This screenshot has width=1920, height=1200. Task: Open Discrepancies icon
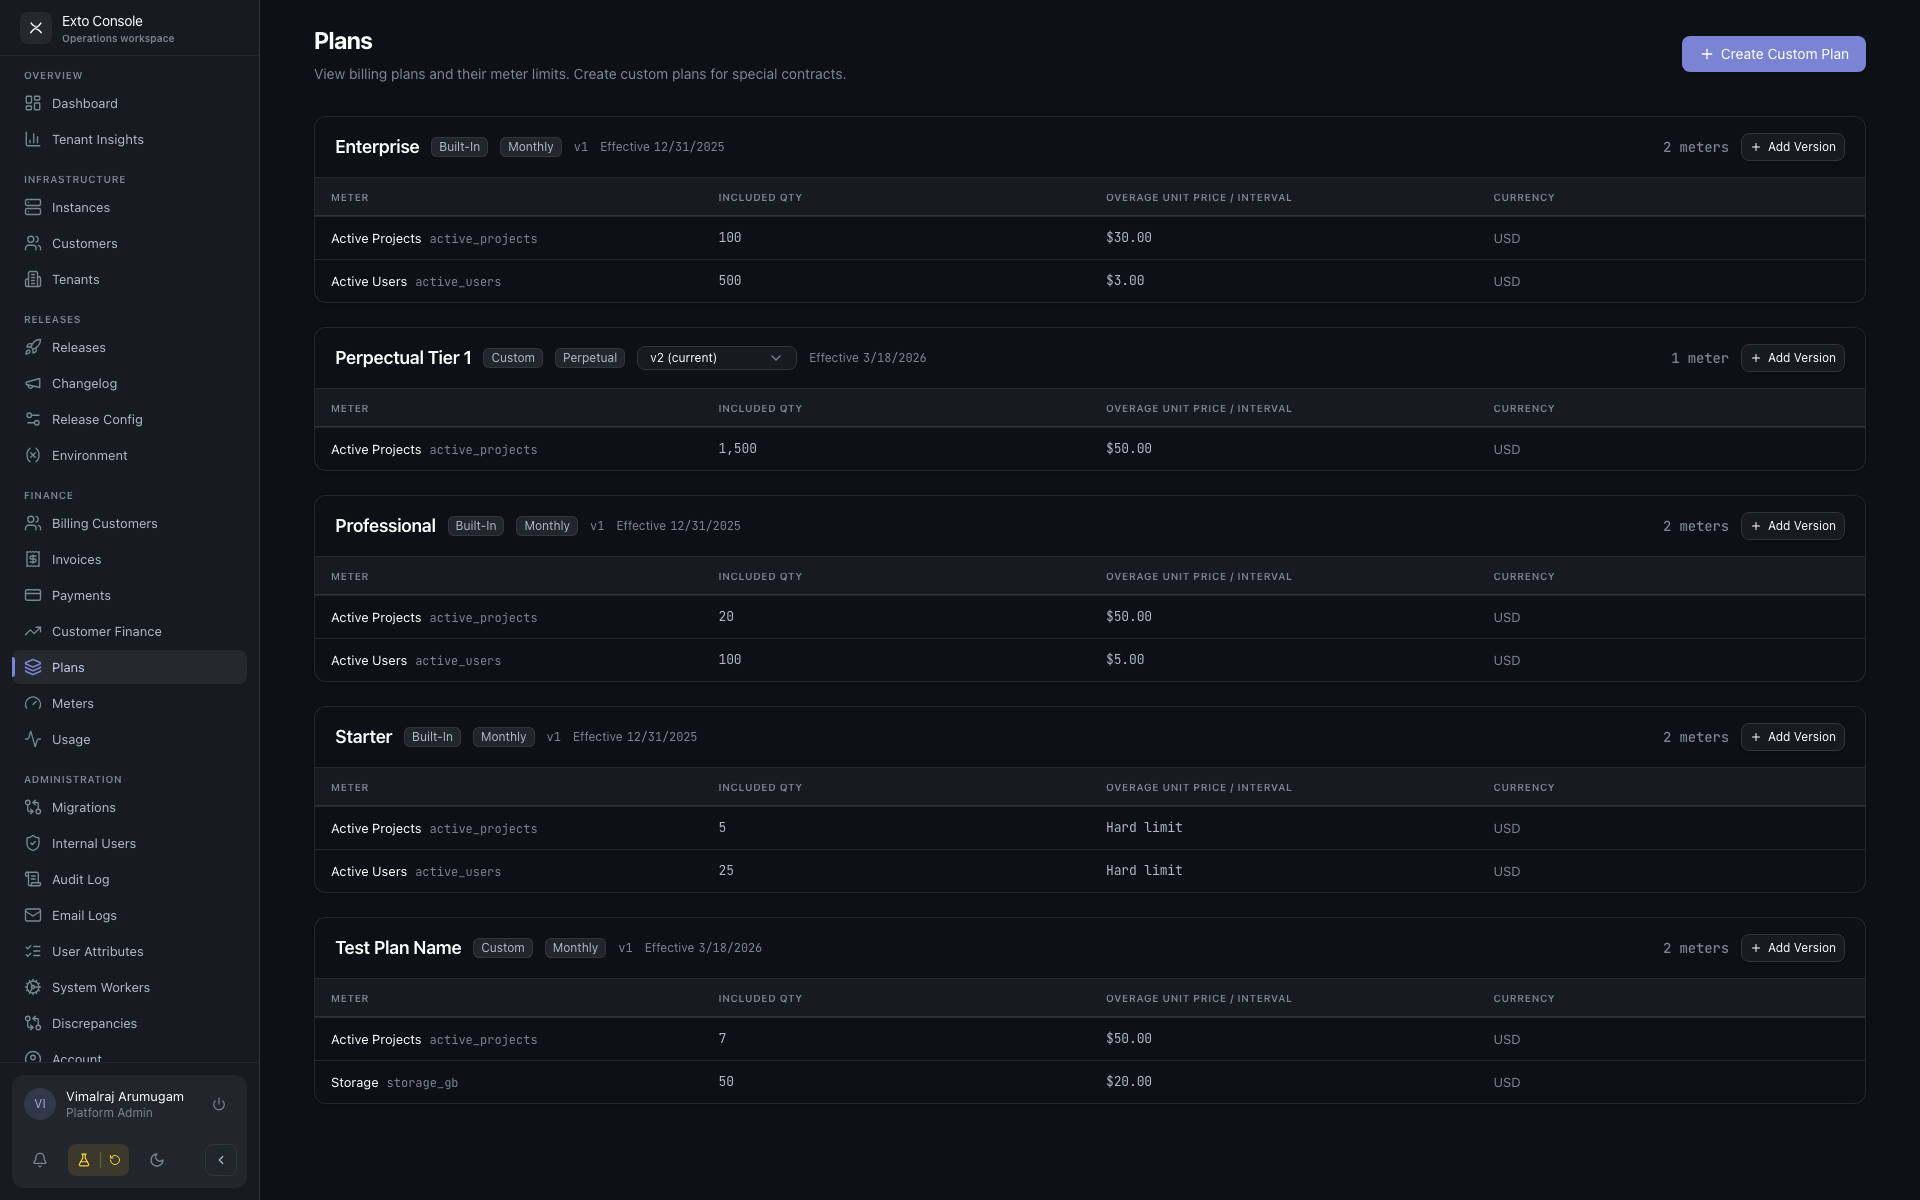point(33,1023)
